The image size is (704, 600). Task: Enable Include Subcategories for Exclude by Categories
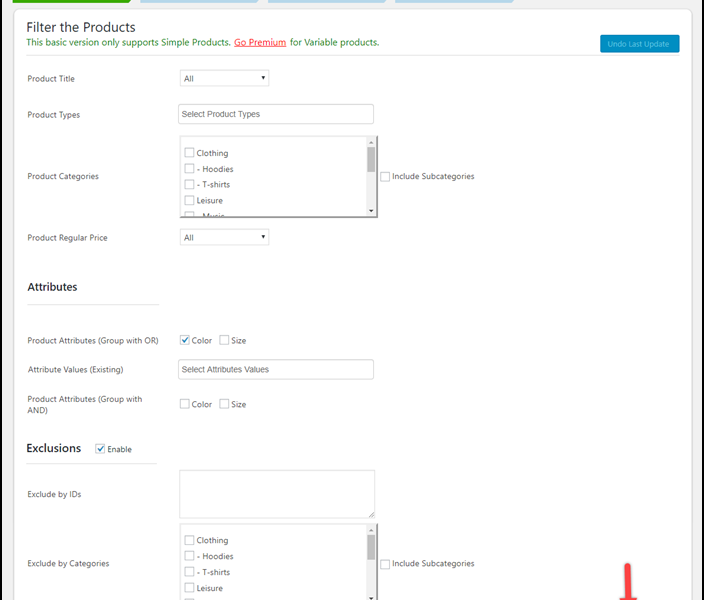(385, 564)
